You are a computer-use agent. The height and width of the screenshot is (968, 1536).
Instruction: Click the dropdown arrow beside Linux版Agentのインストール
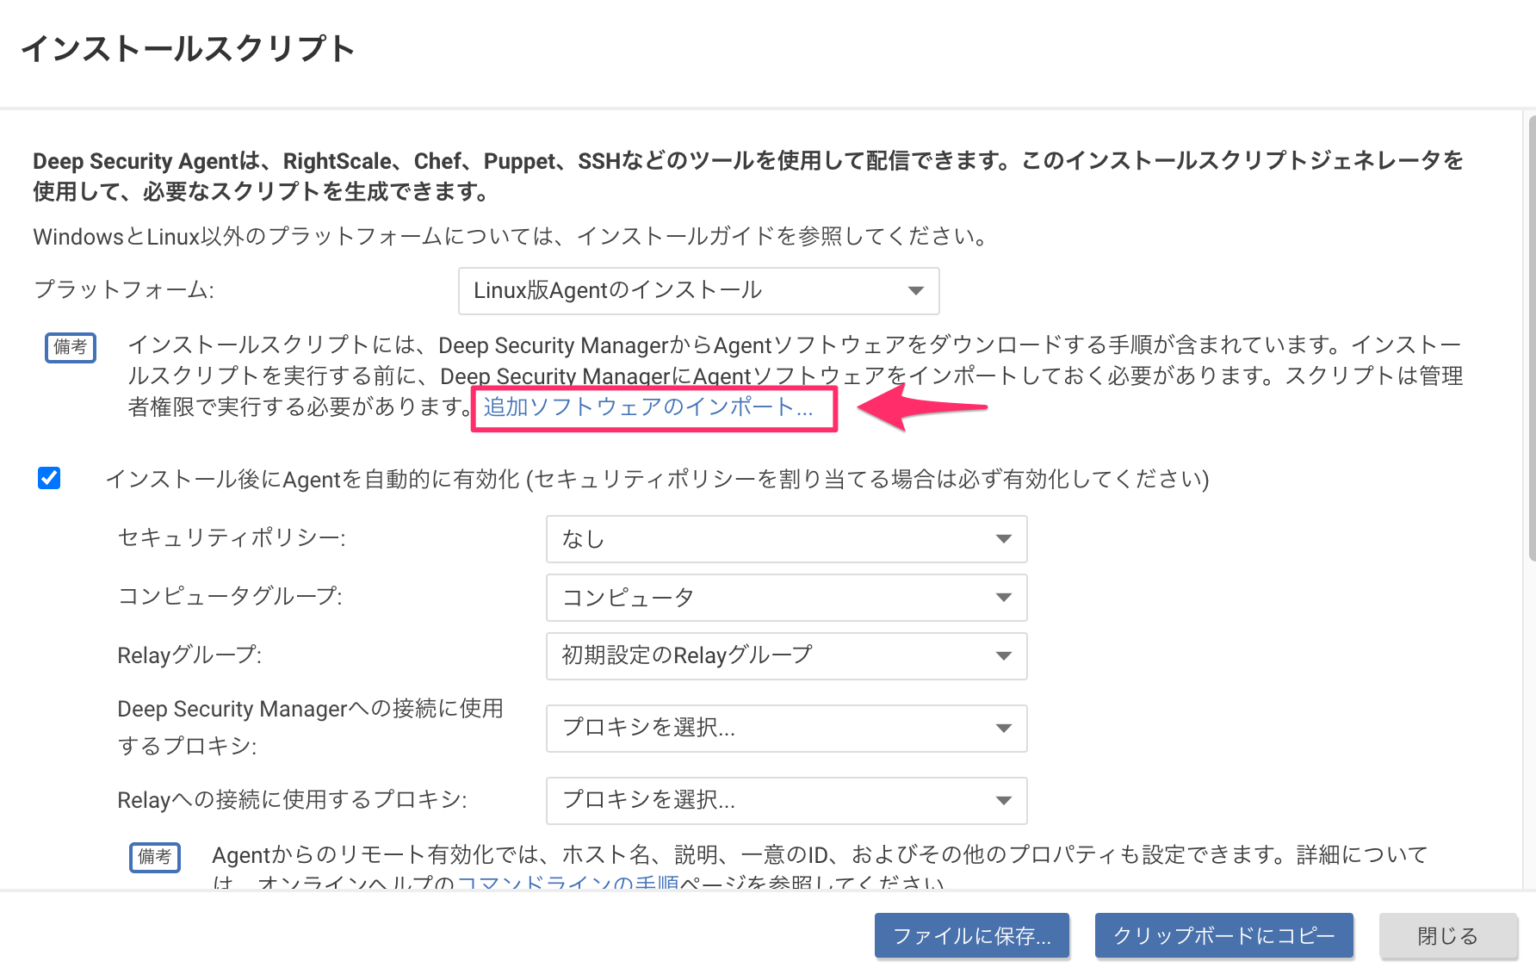pos(915,291)
